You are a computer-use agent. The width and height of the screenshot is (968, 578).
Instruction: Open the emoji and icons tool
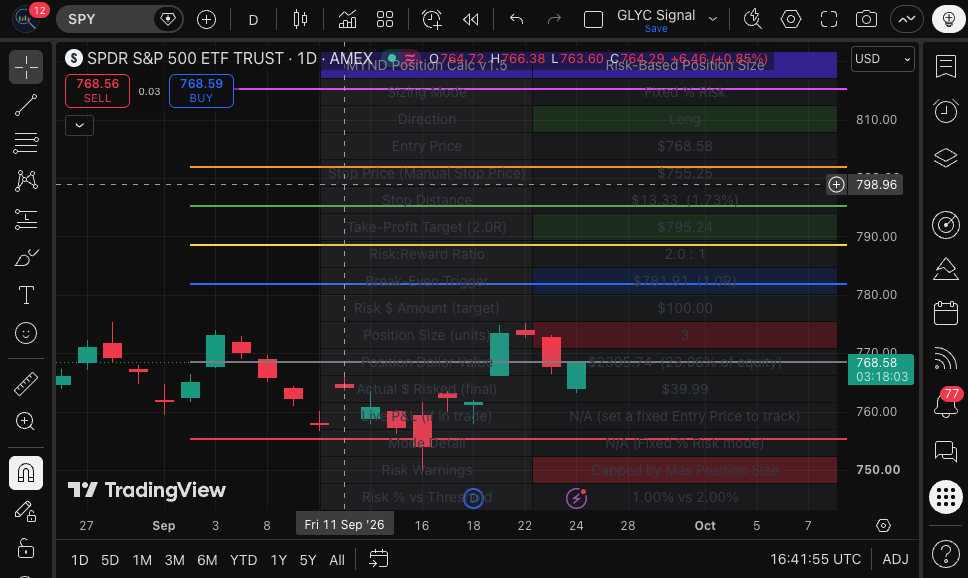(26, 333)
